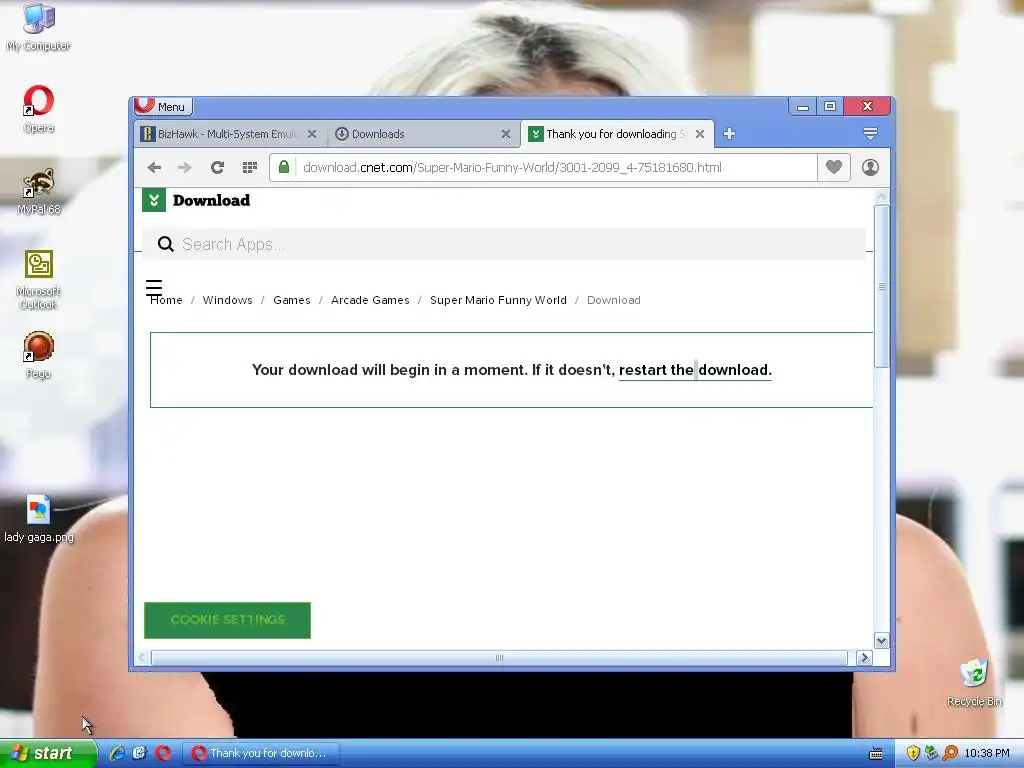Select the Recycle Bin icon
1024x768 pixels.
[x=974, y=683]
